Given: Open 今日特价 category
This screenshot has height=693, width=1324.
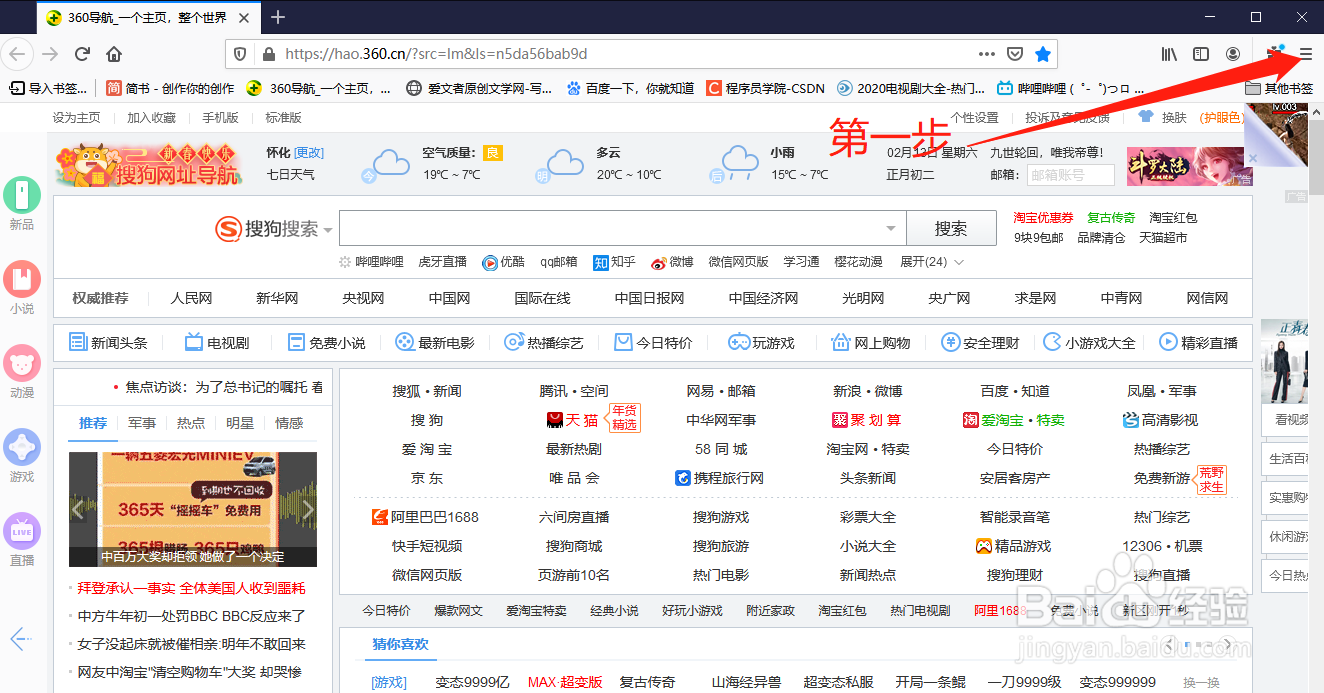Looking at the screenshot, I should tap(653, 343).
